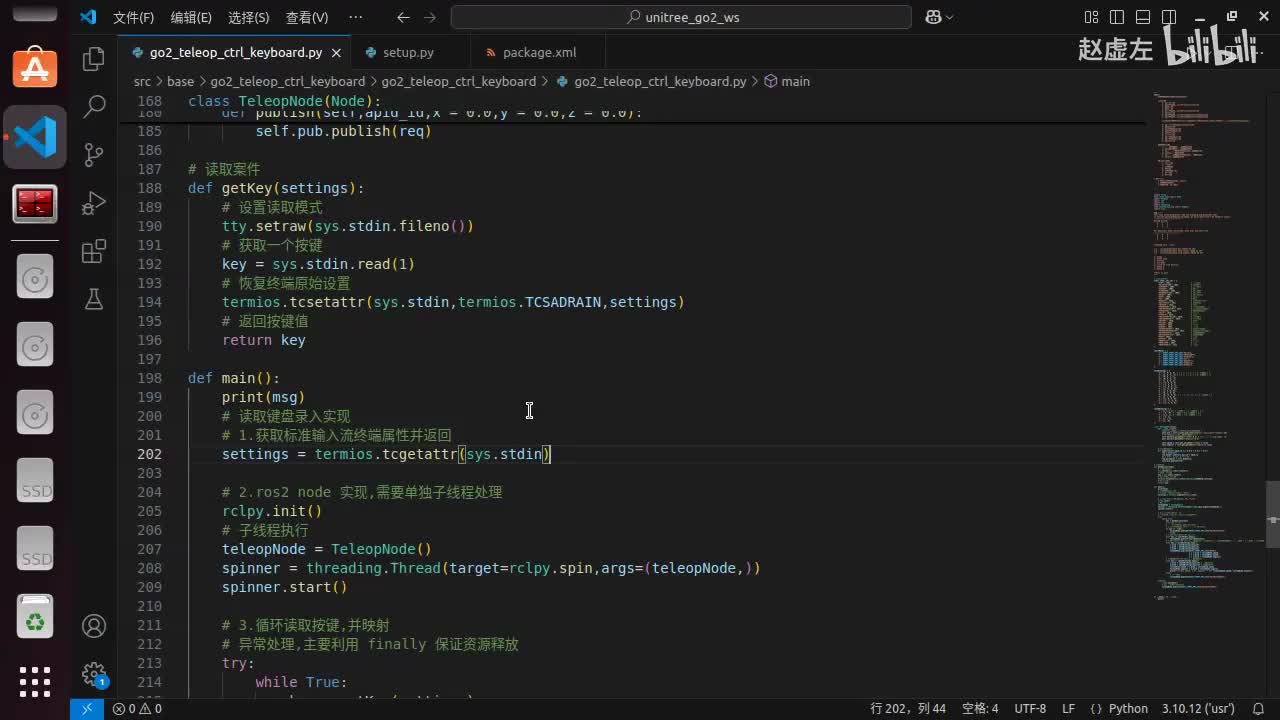This screenshot has height=720, width=1280.
Task: Close the go2_teleop_ctrl_keyboard.py tab
Action: tap(336, 53)
